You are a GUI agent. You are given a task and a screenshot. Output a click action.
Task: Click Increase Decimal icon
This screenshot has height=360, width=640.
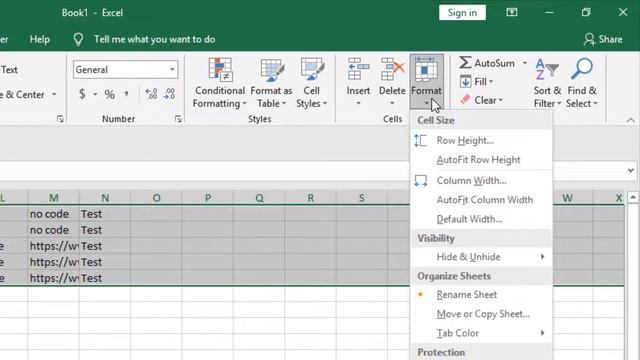(151, 94)
